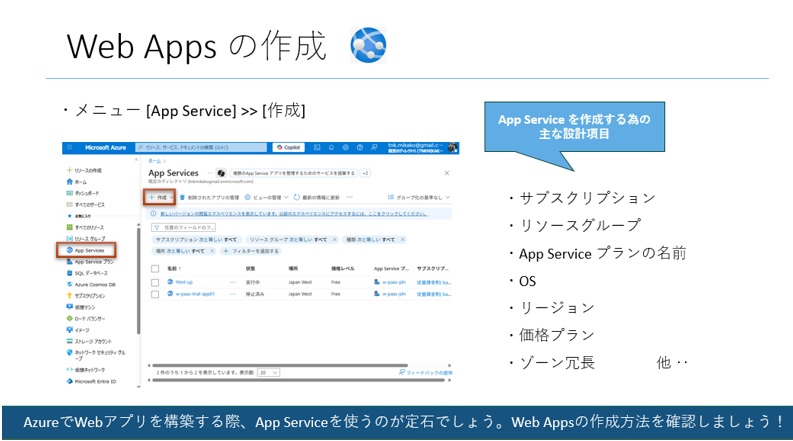This screenshot has width=793, height=441.
Task: Open the グループ化の基準なし dropdown
Action: [419, 197]
